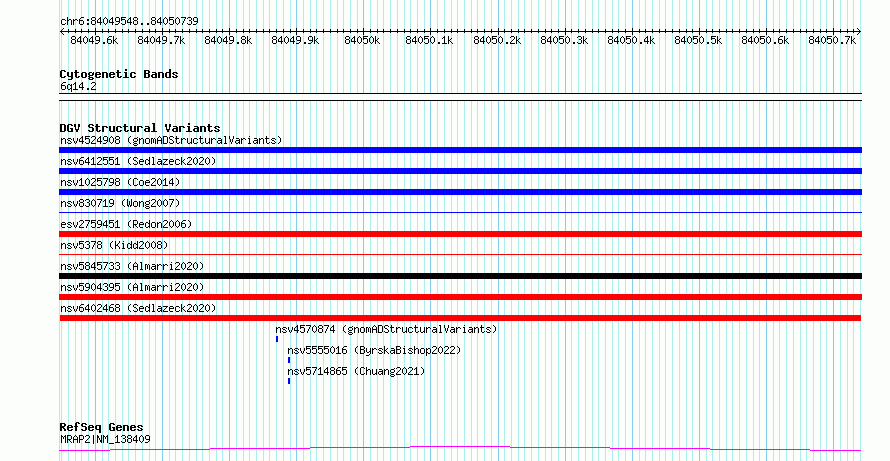Open the DGV Structural Variants track heading
Image resolution: width=890 pixels, height=461 pixels.
140,128
